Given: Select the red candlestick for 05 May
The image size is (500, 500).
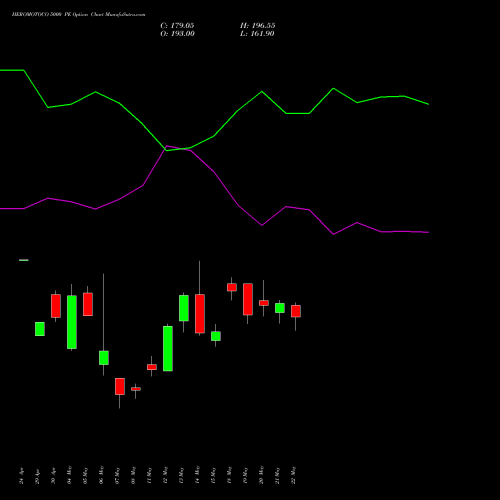Looking at the screenshot, I should tap(88, 304).
